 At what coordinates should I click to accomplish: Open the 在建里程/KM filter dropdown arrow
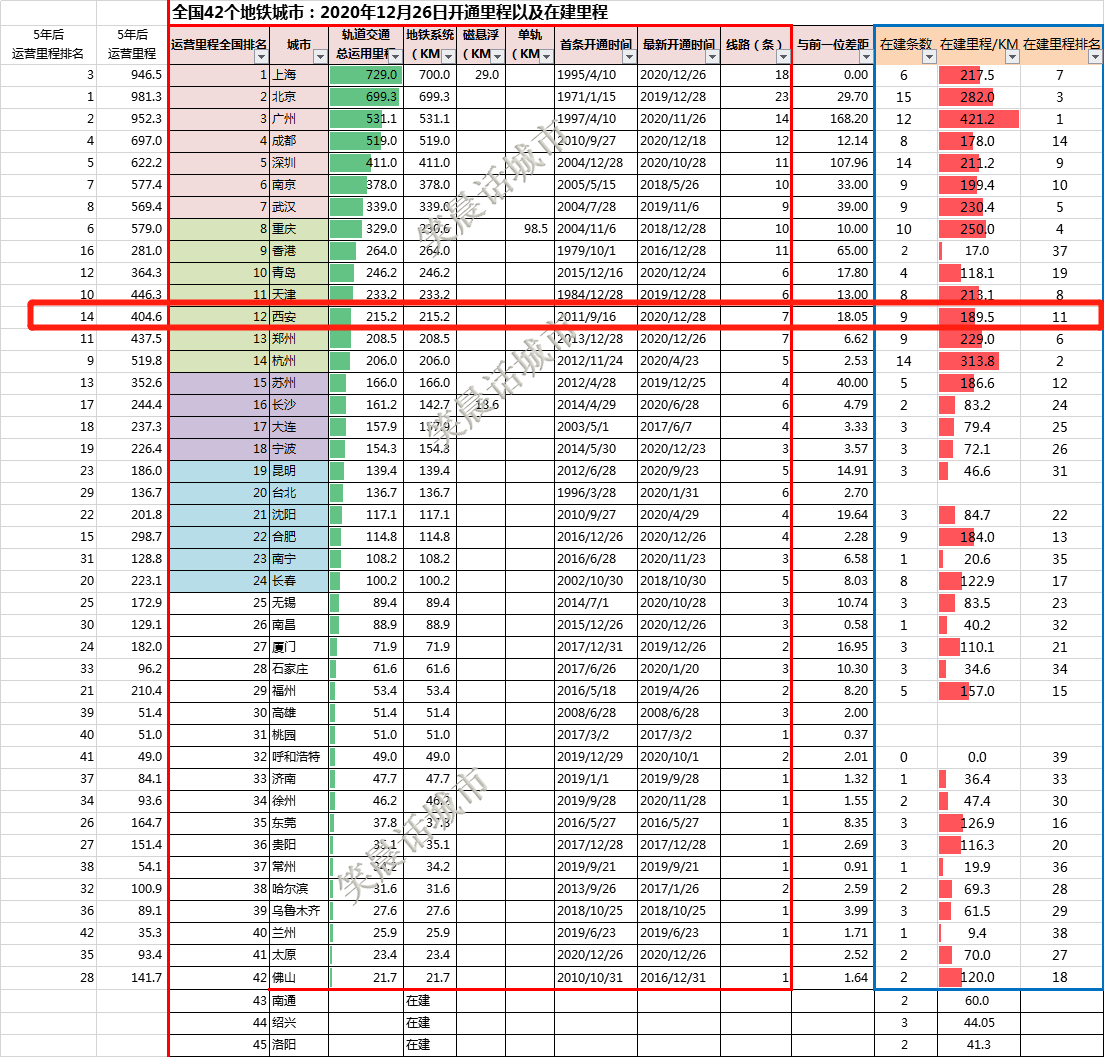(x=1012, y=56)
